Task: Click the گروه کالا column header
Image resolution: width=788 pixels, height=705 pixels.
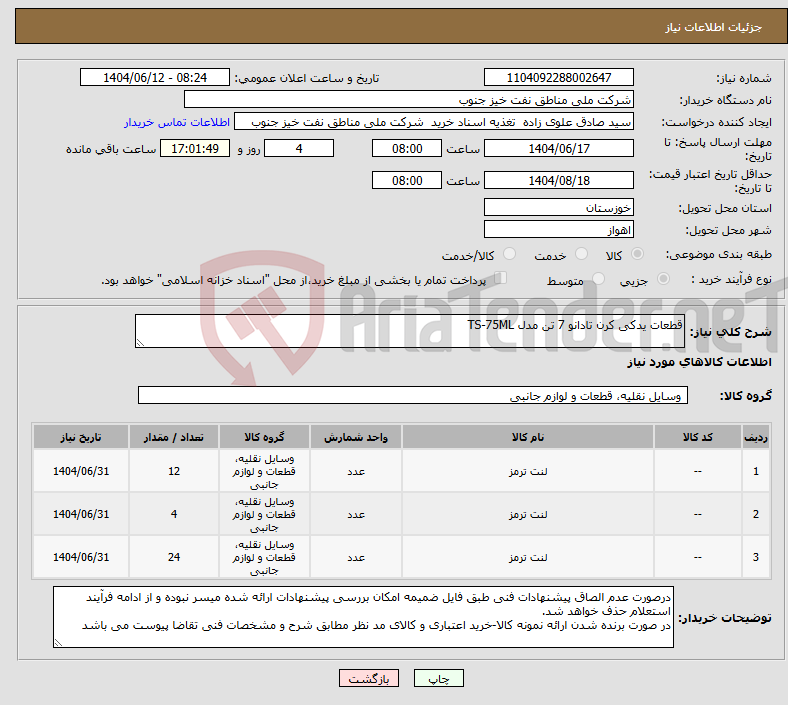Action: click(264, 437)
